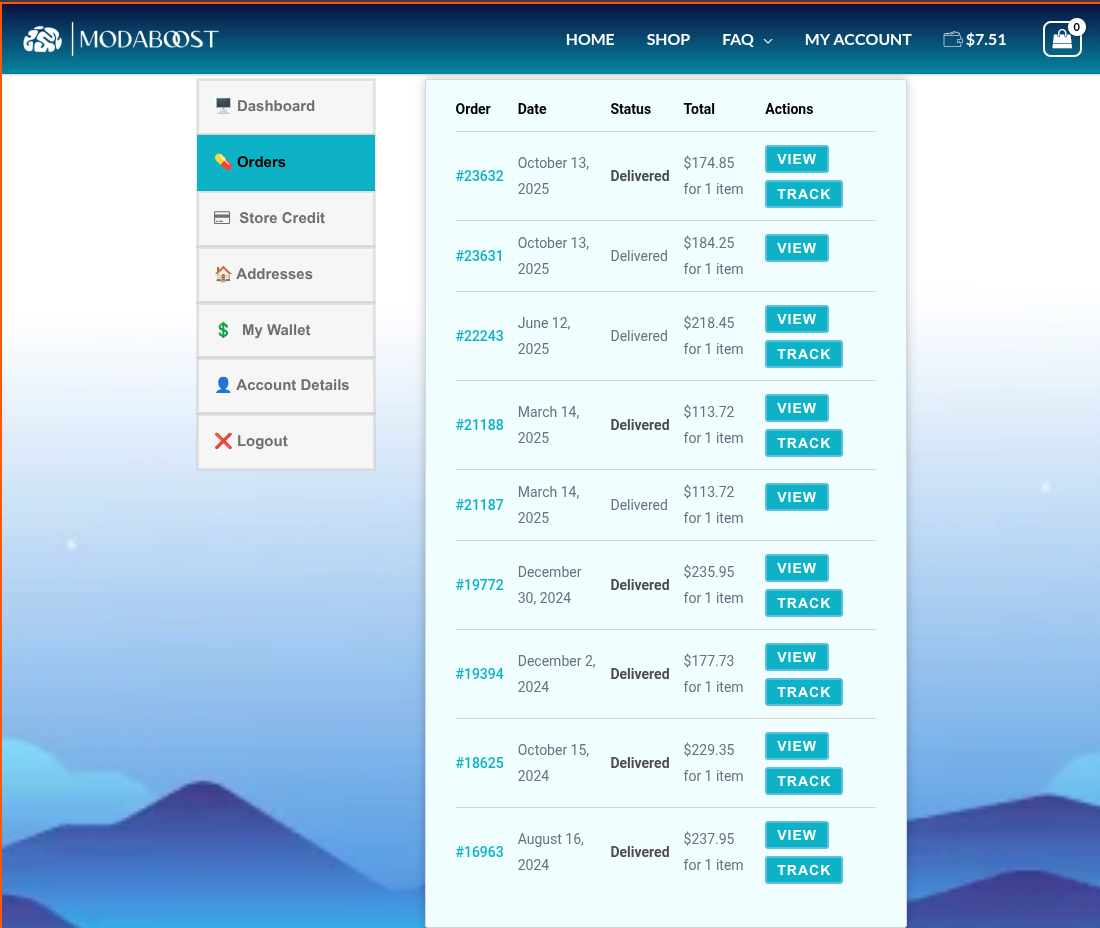
Task: Navigate to HOME in the top bar
Action: 590,39
